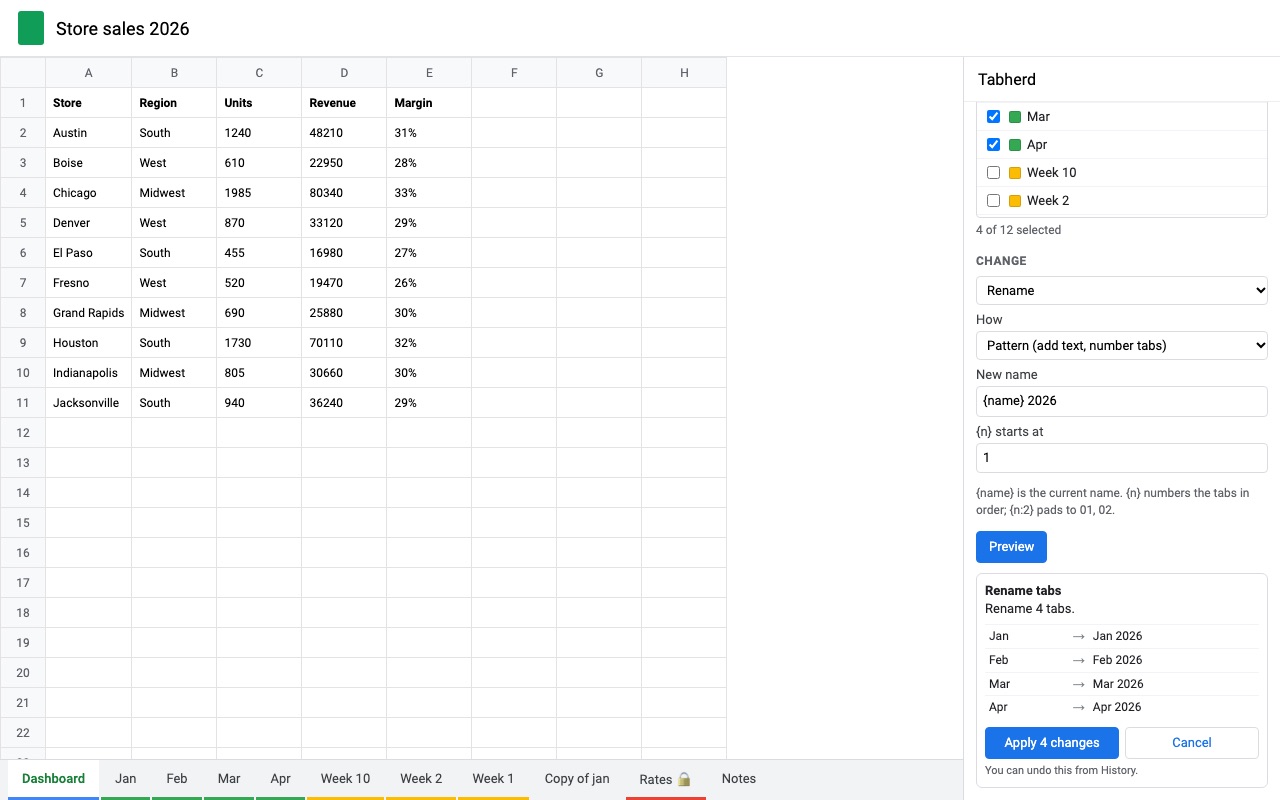This screenshot has width=1280, height=800.
Task: Select the Jacksonville cell
Action: click(89, 403)
